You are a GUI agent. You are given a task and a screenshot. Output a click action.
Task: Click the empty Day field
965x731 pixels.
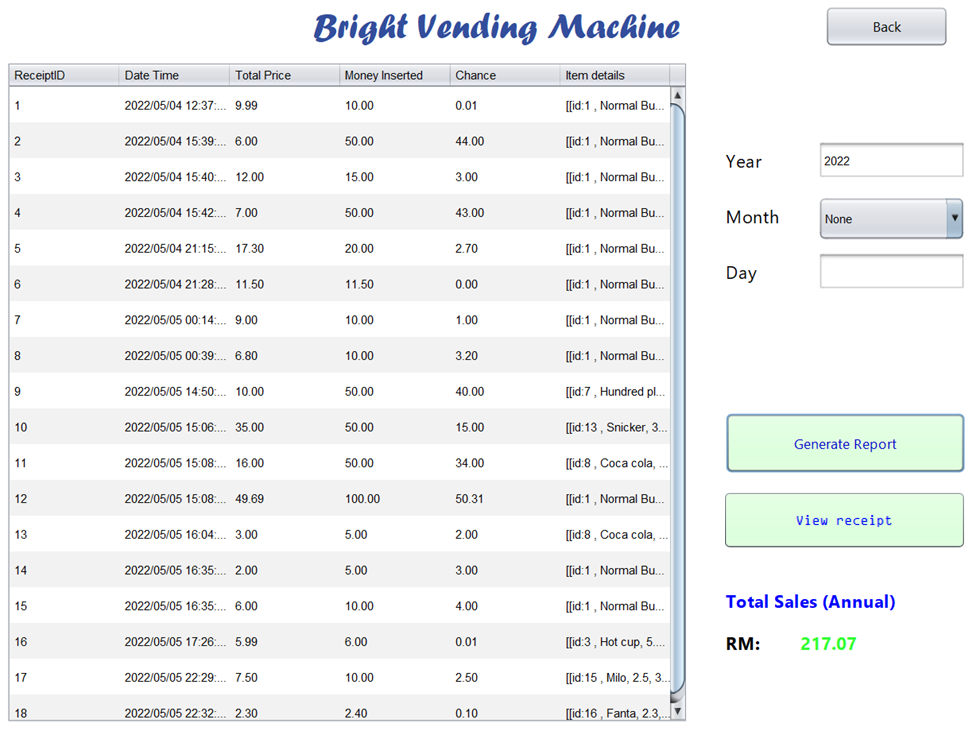pos(891,271)
